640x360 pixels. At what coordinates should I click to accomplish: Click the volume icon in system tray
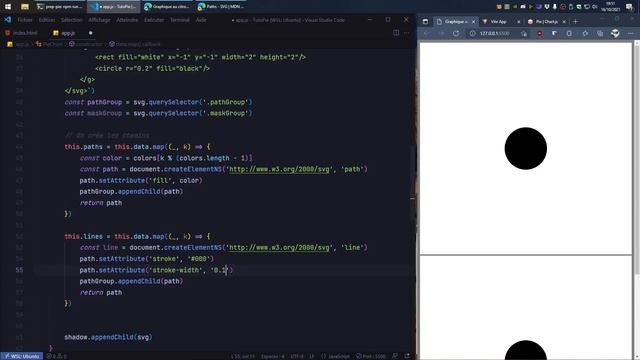click(x=595, y=7)
